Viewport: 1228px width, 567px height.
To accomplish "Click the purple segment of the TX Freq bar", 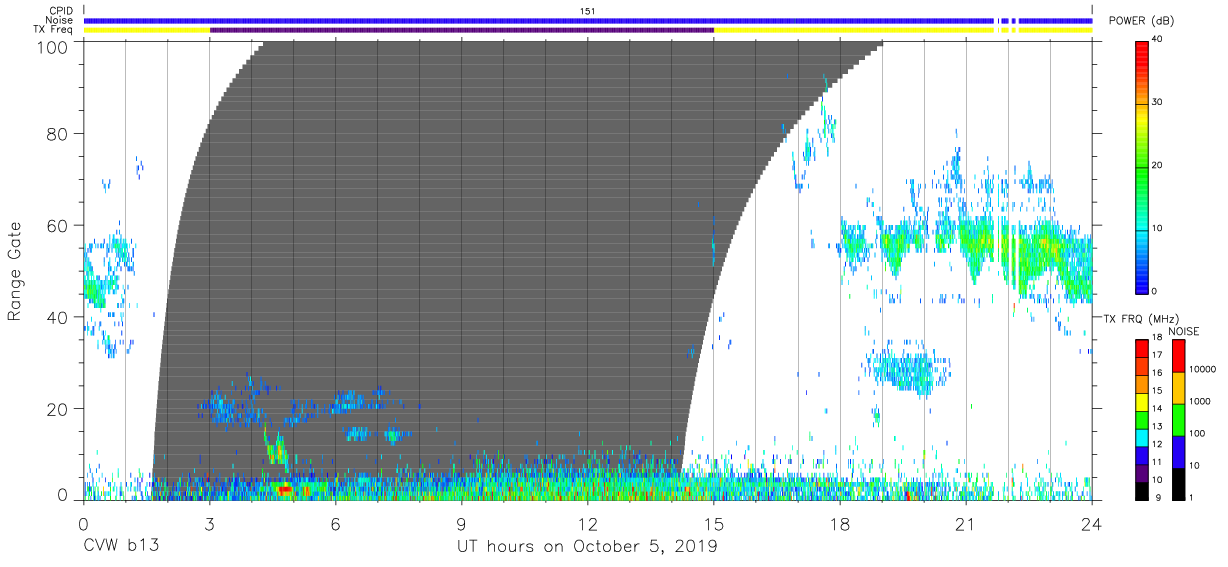I will pyautogui.click(x=461, y=30).
